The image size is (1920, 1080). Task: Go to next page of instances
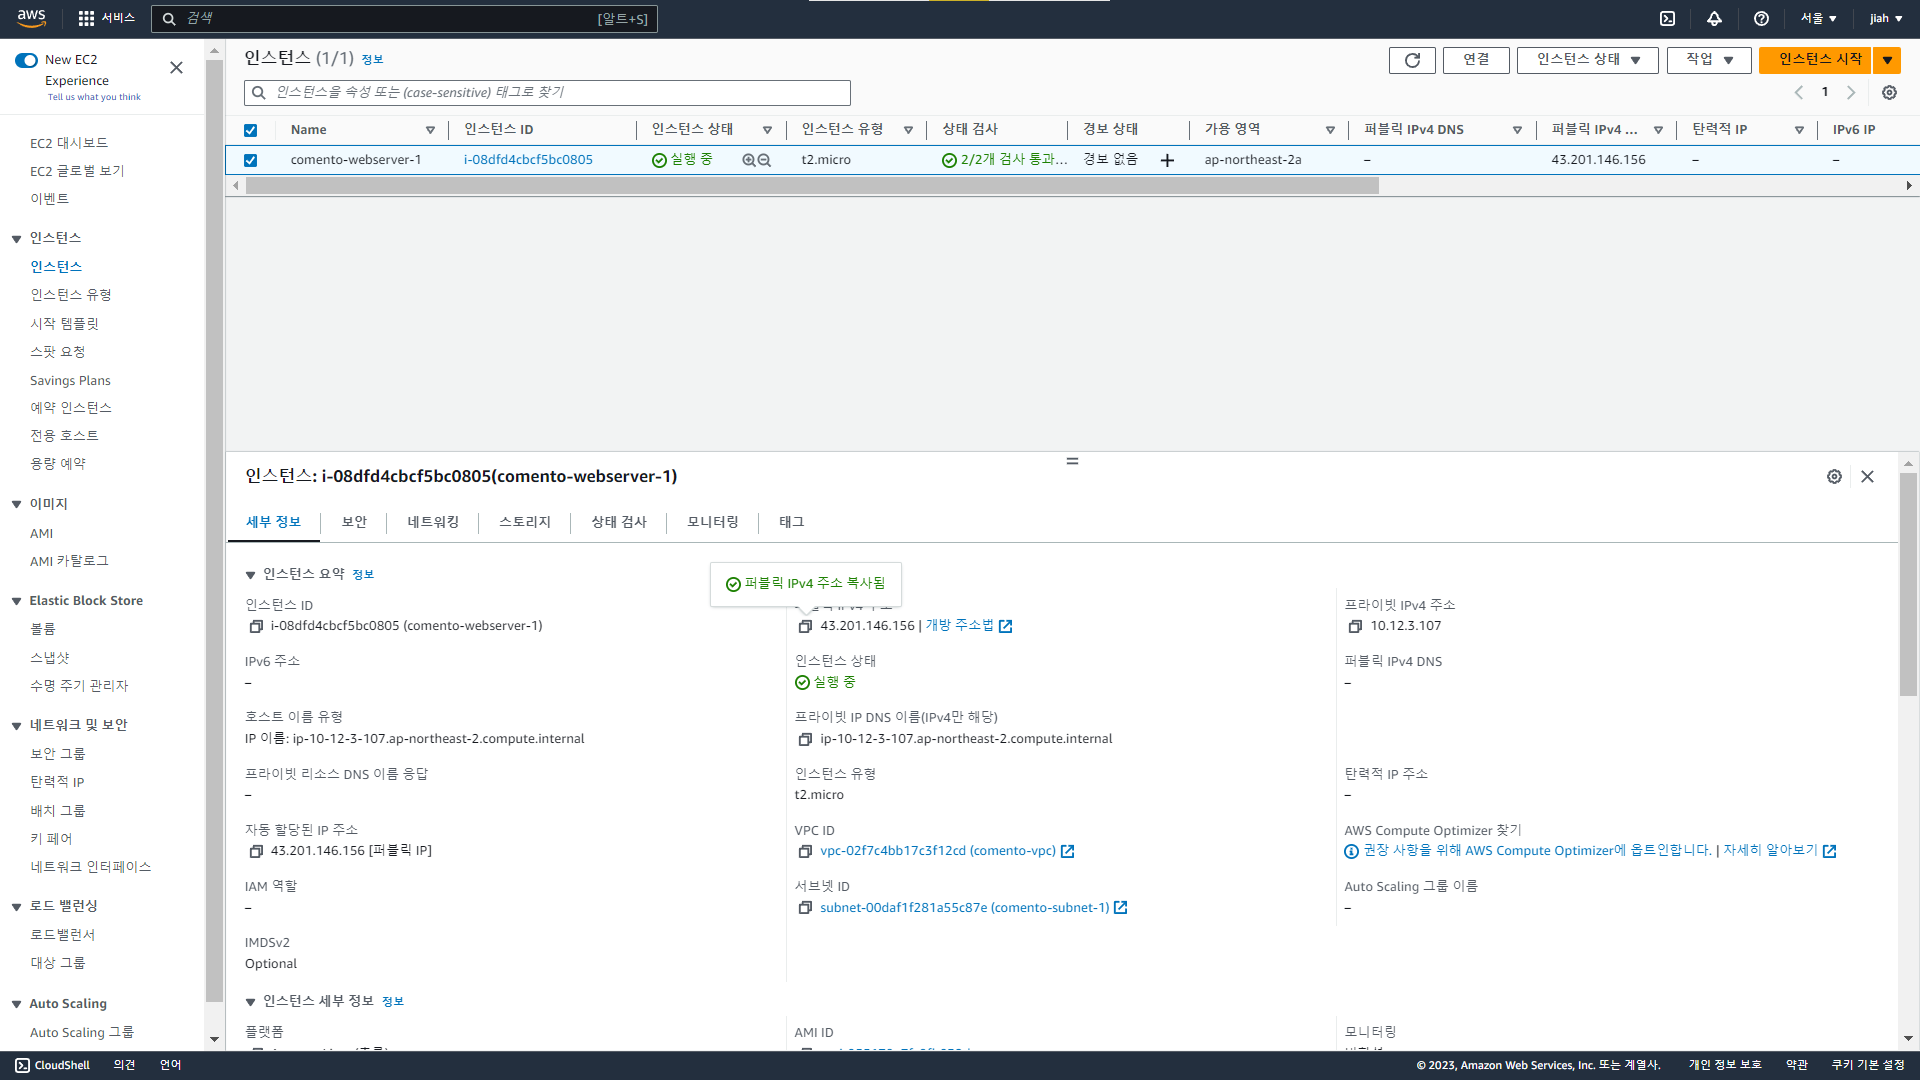(1851, 92)
